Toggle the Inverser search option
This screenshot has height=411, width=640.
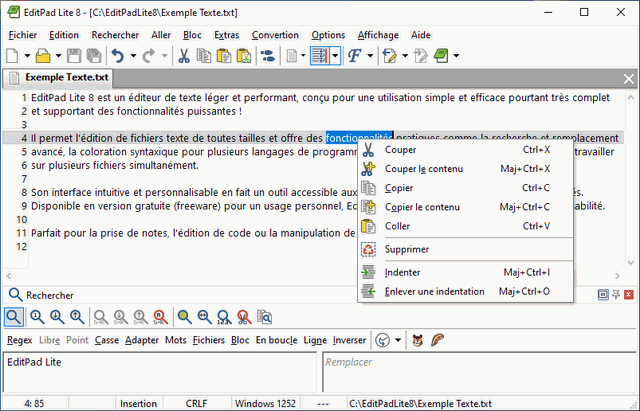(349, 340)
